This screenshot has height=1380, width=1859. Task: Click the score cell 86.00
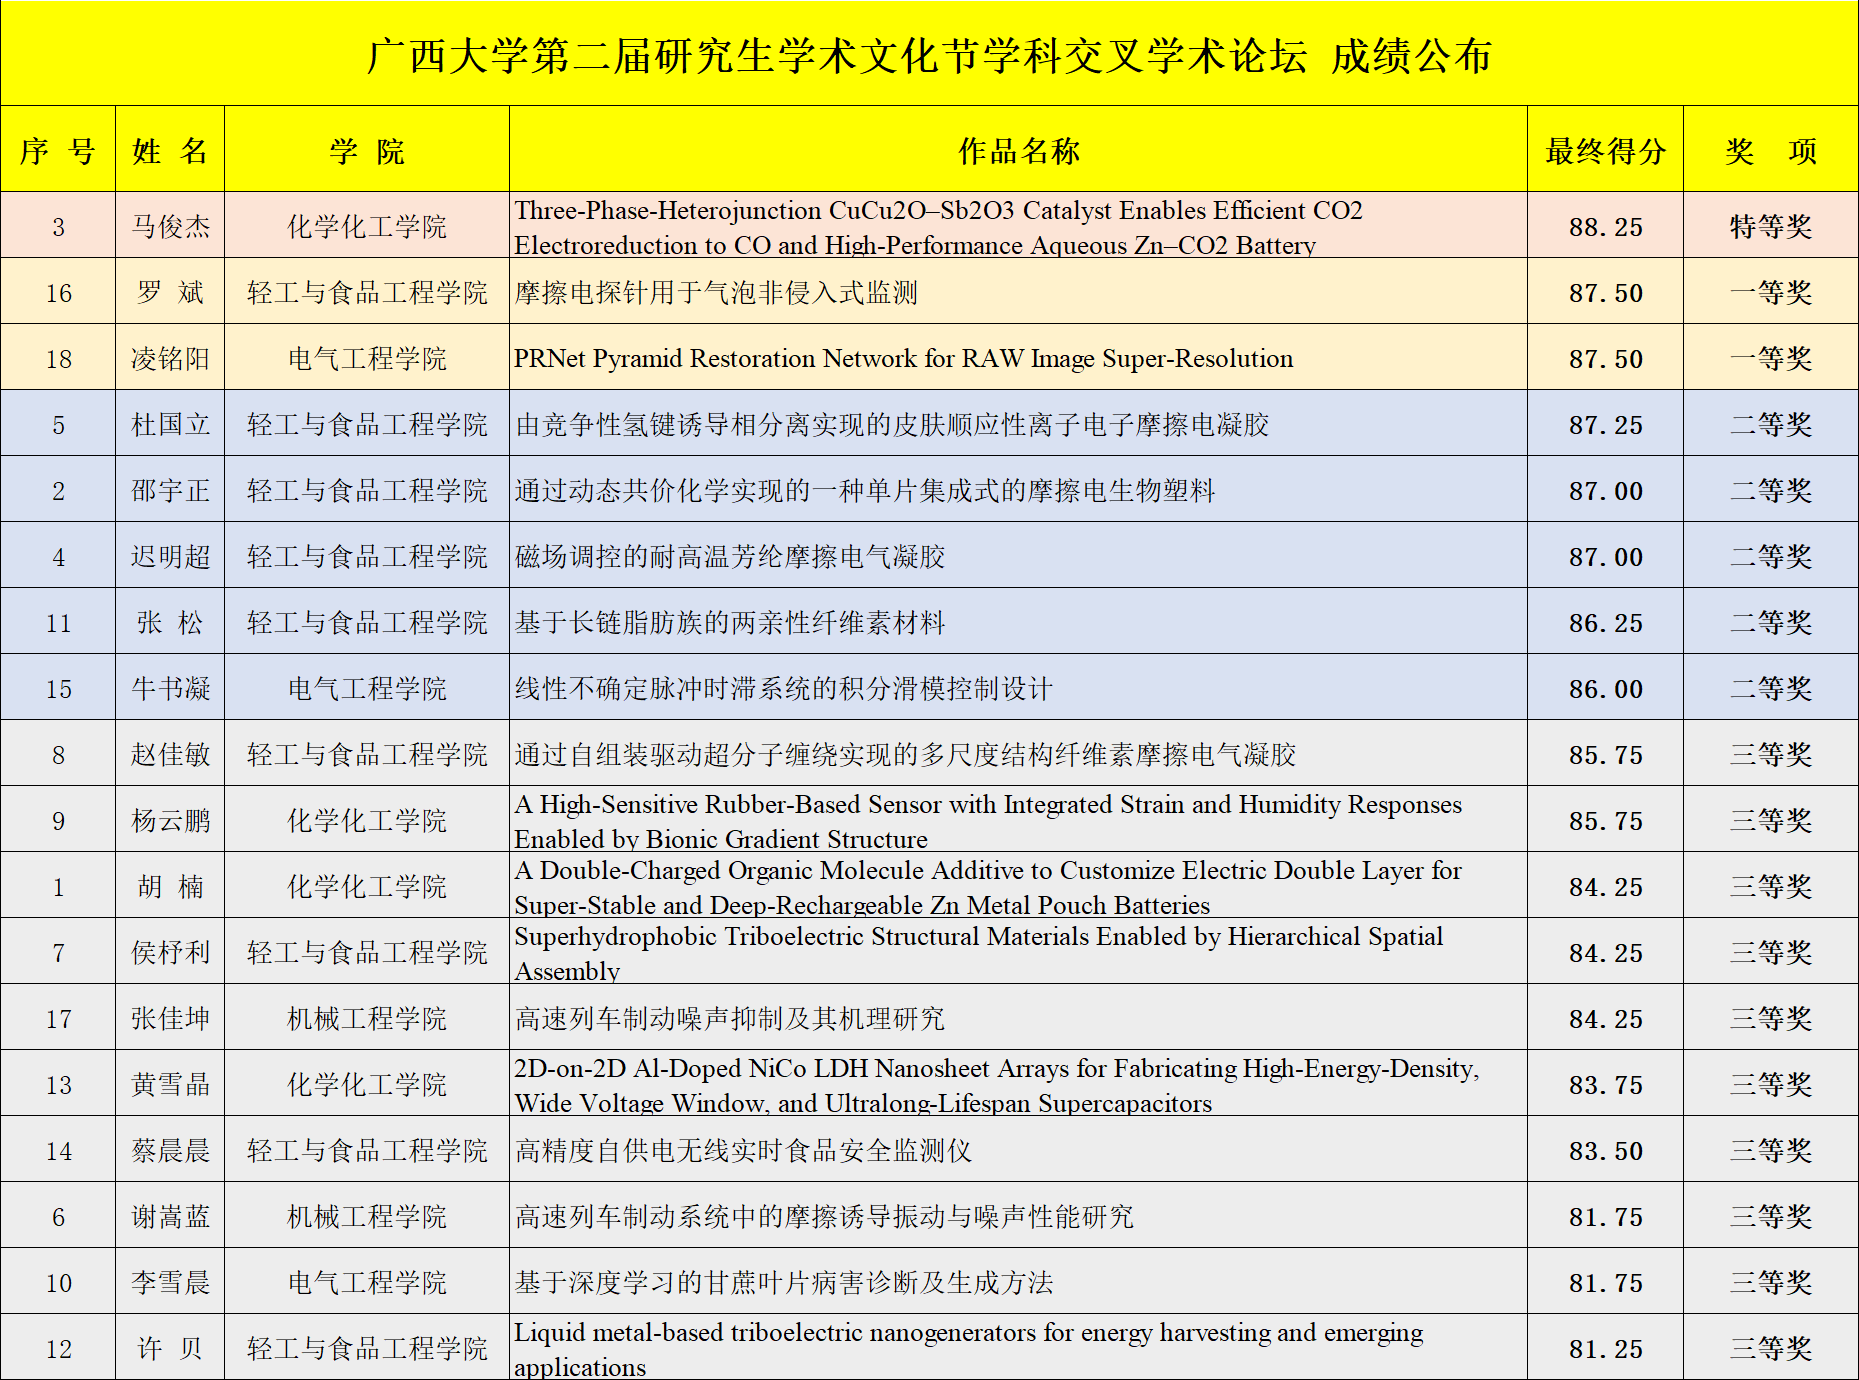point(1605,689)
